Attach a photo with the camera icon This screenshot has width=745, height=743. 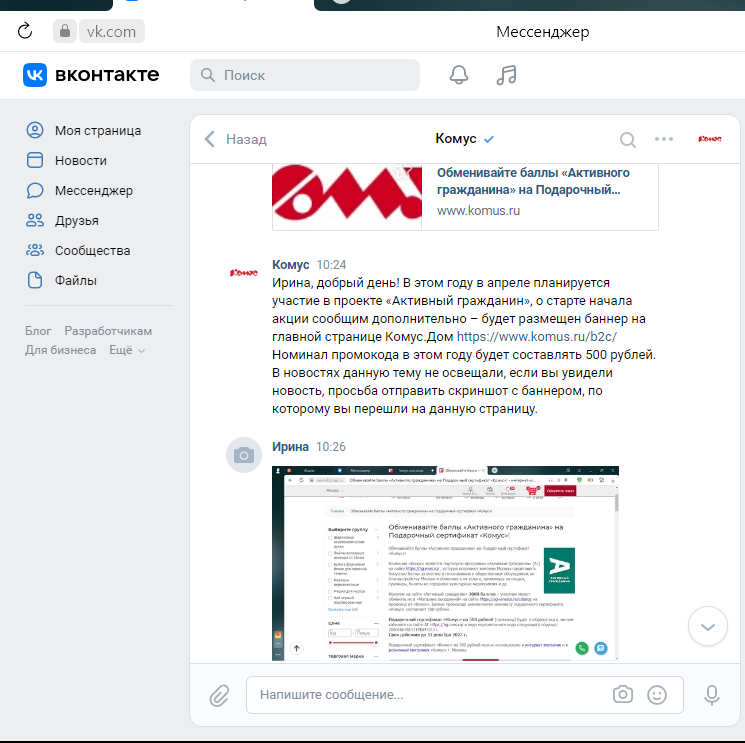tap(622, 695)
